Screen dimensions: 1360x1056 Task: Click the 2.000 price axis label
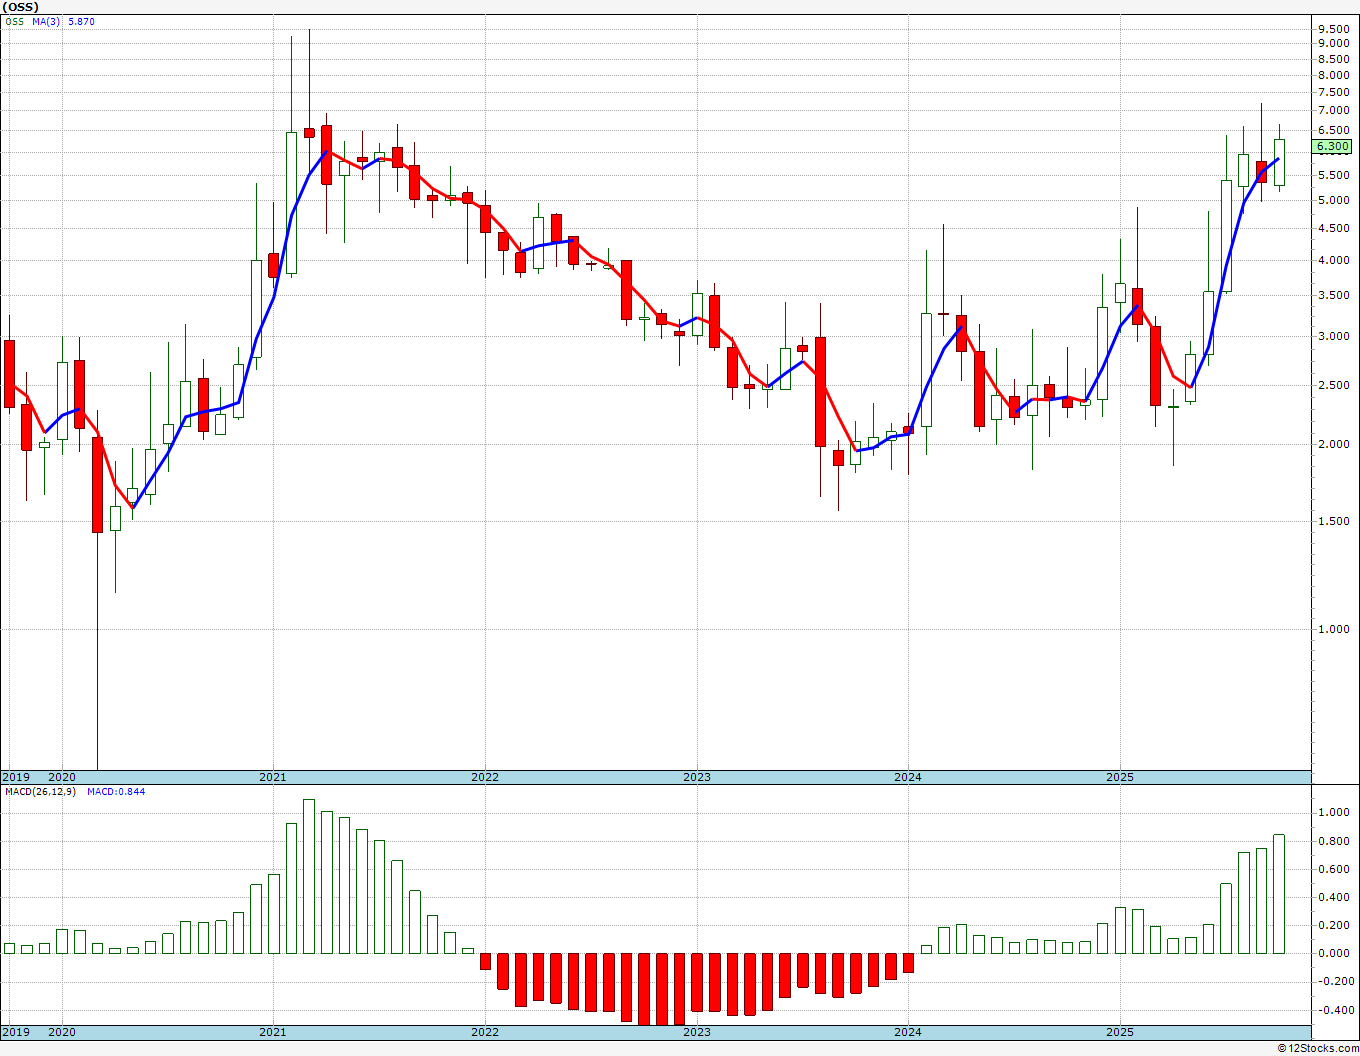[x=1333, y=444]
